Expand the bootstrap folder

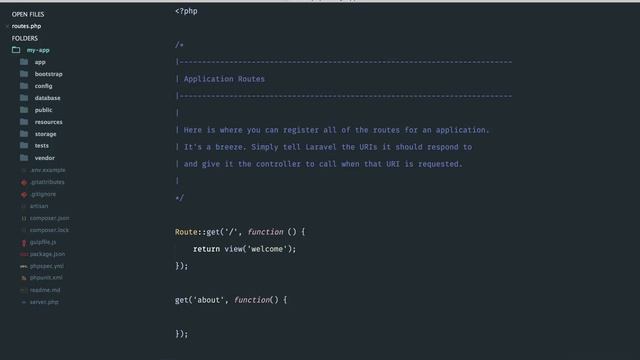pos(49,74)
